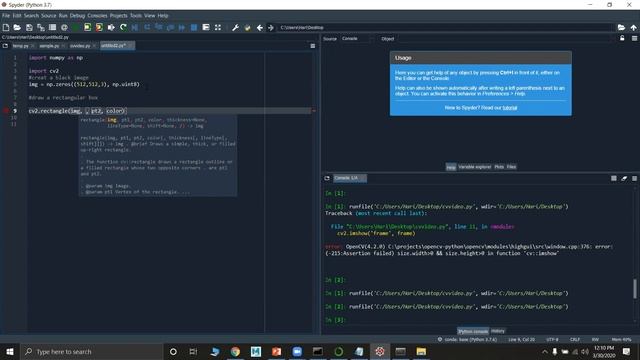Browse for a working directory
640x360 pixels.
point(621,27)
